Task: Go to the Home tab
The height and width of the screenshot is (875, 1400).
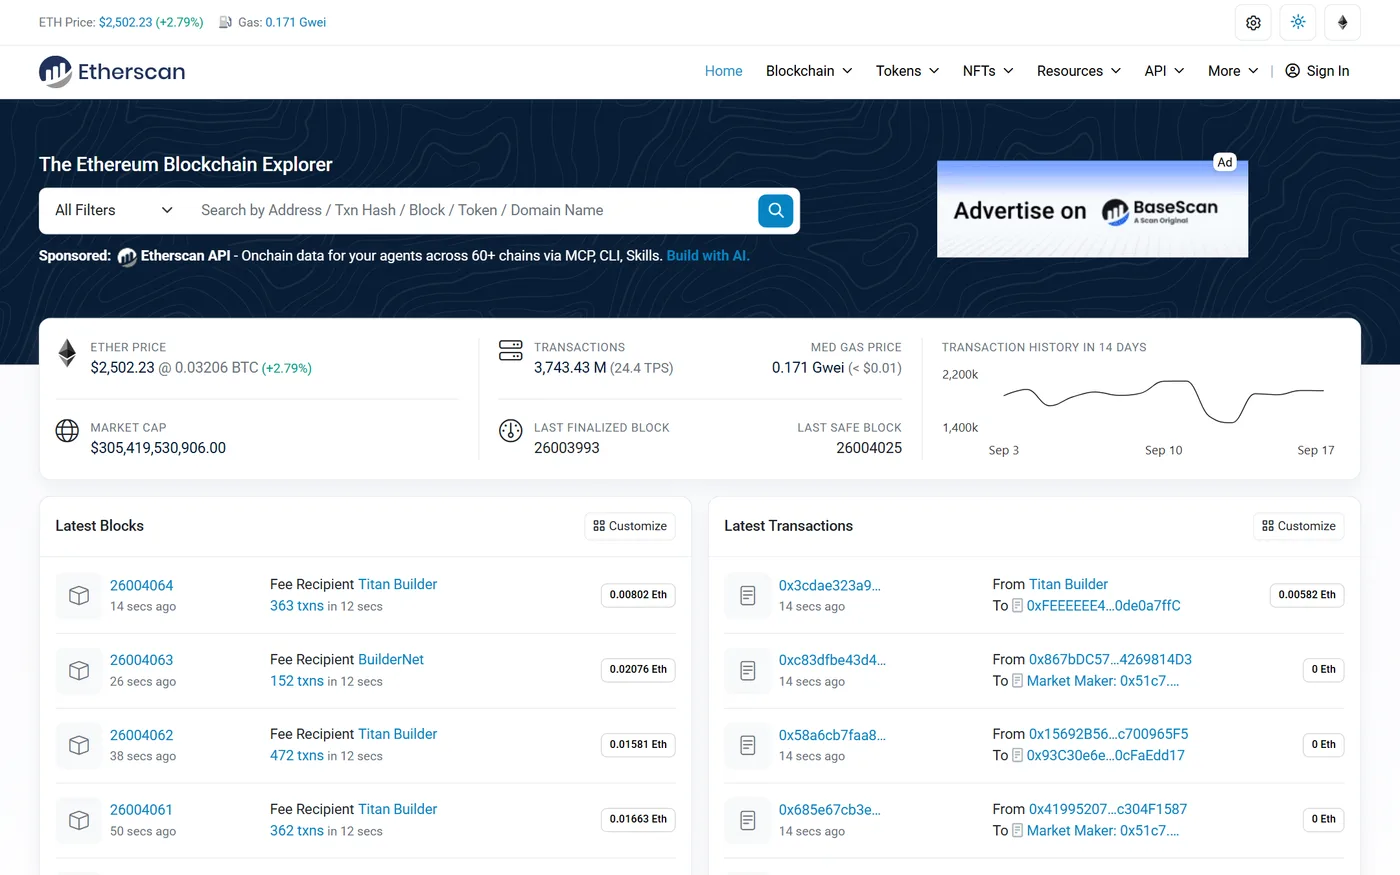Action: tap(724, 71)
